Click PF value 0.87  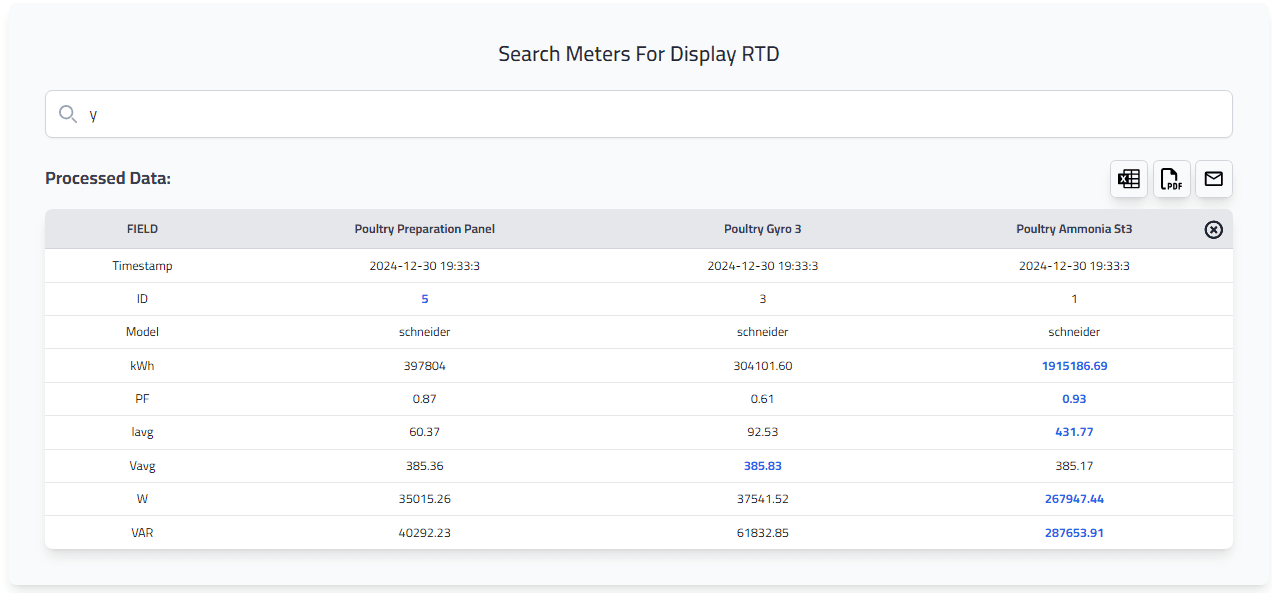[425, 399]
